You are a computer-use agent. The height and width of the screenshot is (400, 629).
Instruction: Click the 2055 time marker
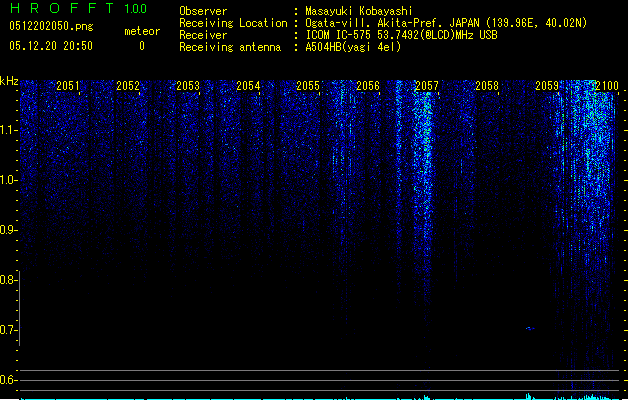(x=308, y=85)
